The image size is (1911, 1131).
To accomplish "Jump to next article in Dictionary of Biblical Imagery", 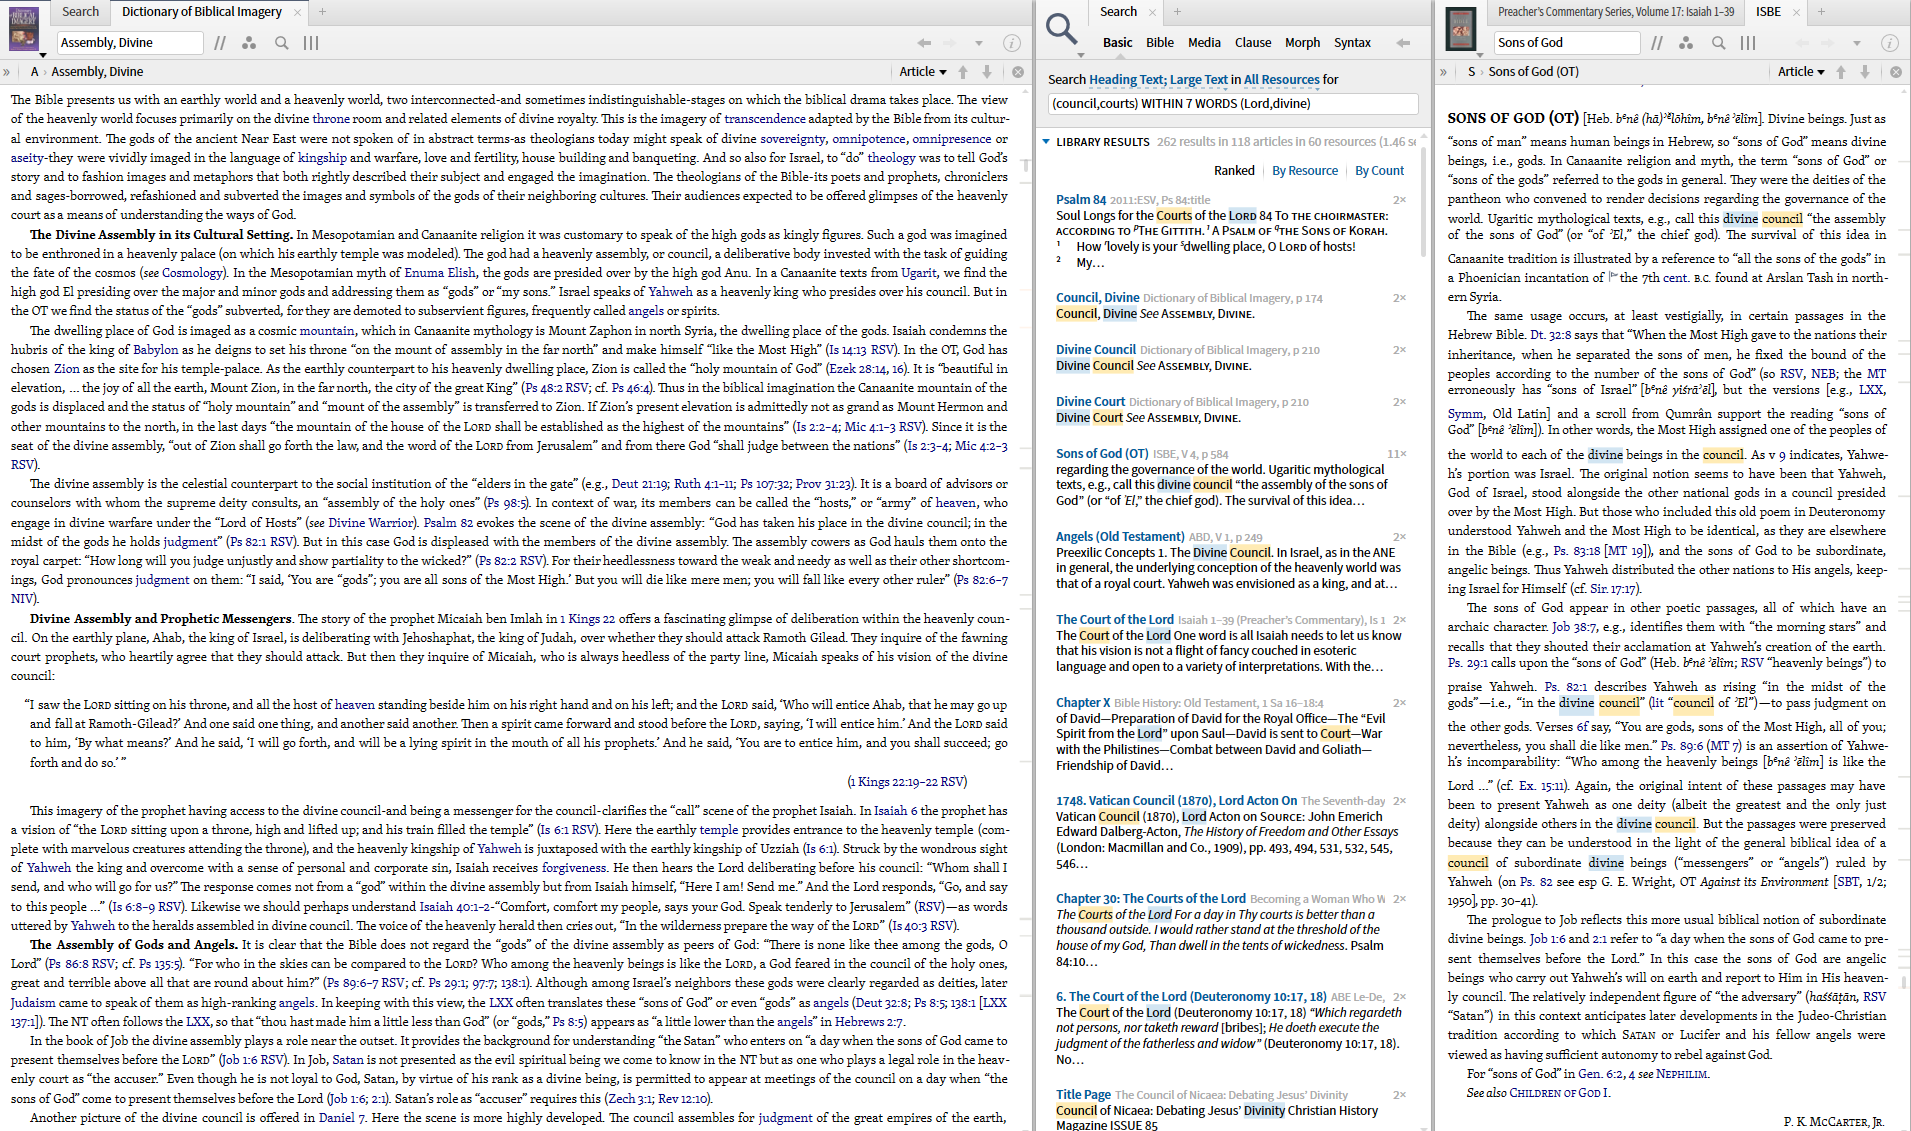I will point(987,72).
